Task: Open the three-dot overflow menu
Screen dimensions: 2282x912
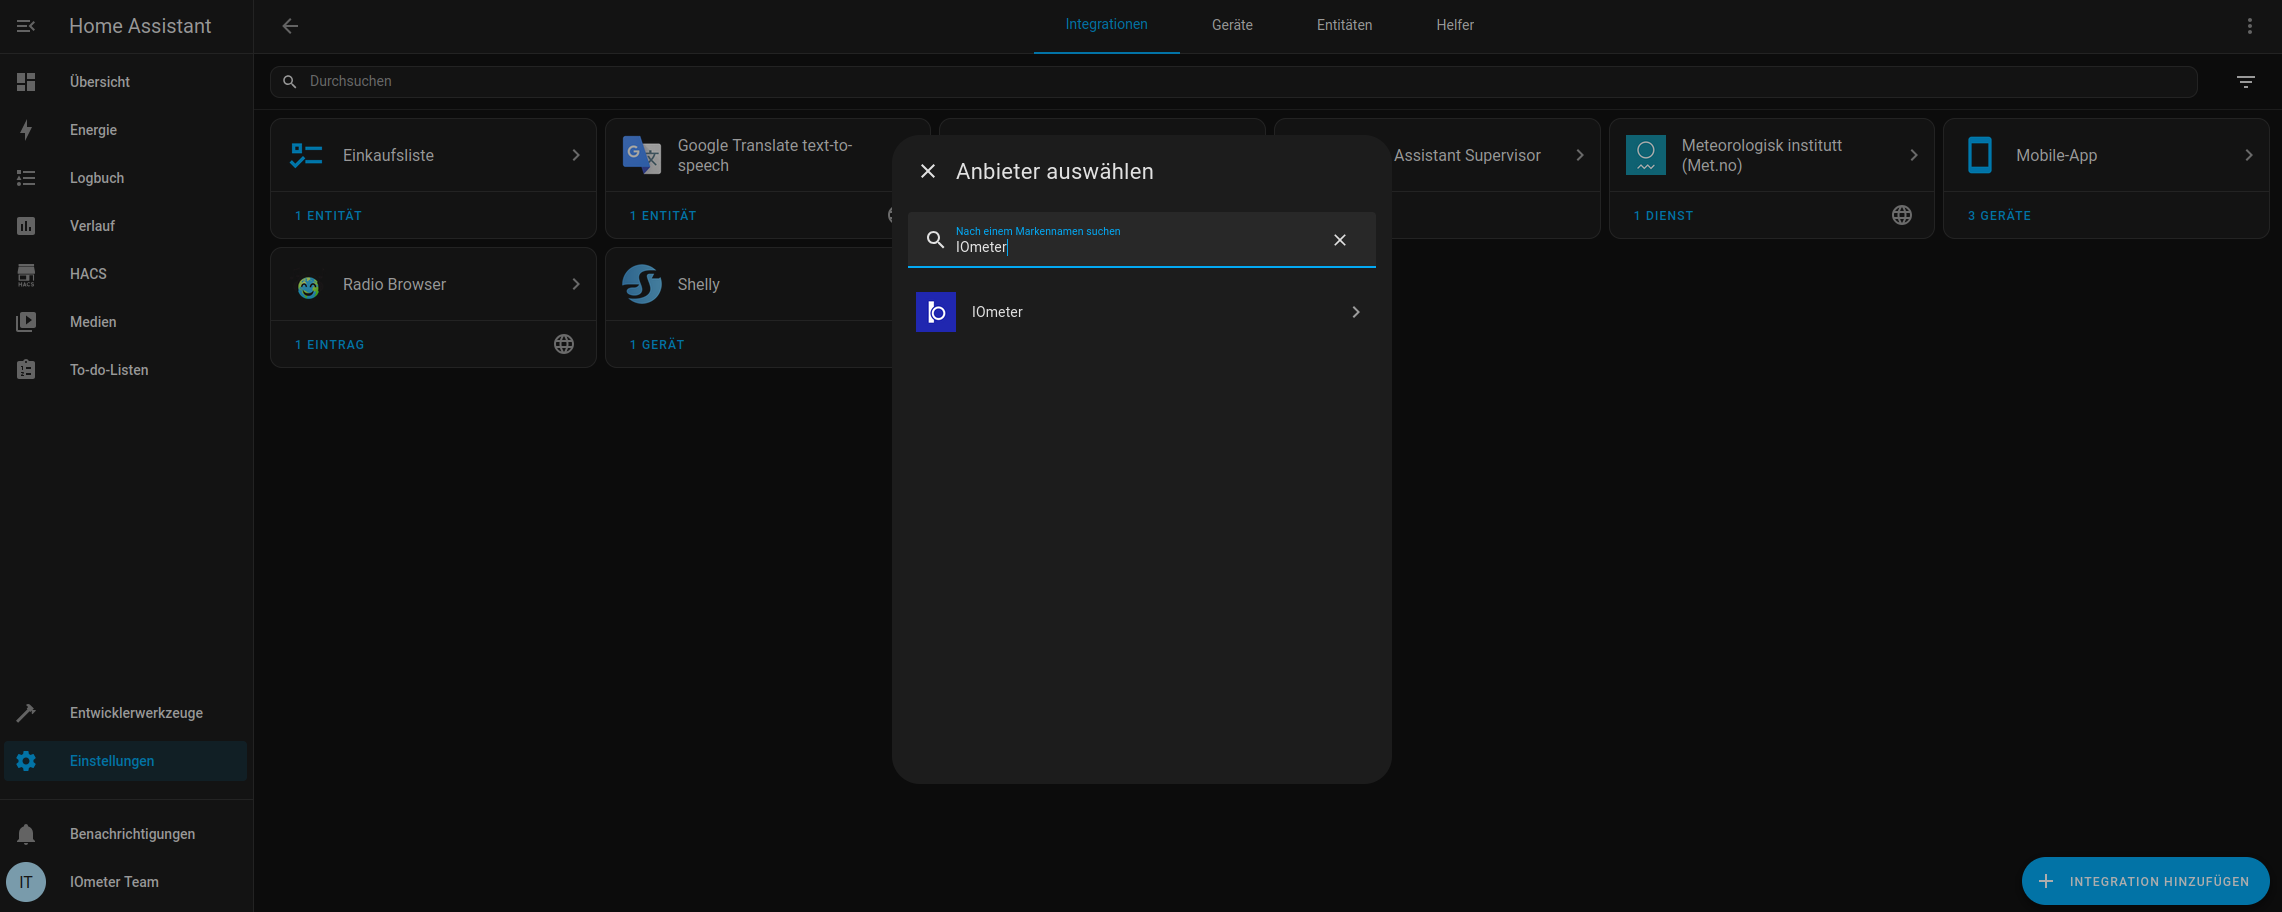Action: 2250,26
